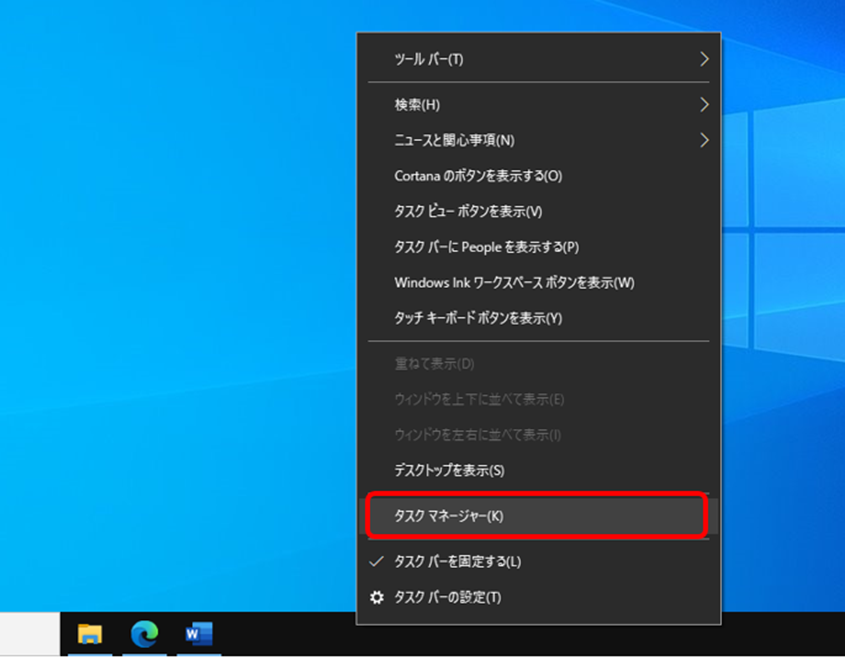Click デスクトップを表示(S) menu entry
Image resolution: width=845 pixels, height=660 pixels.
tap(539, 470)
